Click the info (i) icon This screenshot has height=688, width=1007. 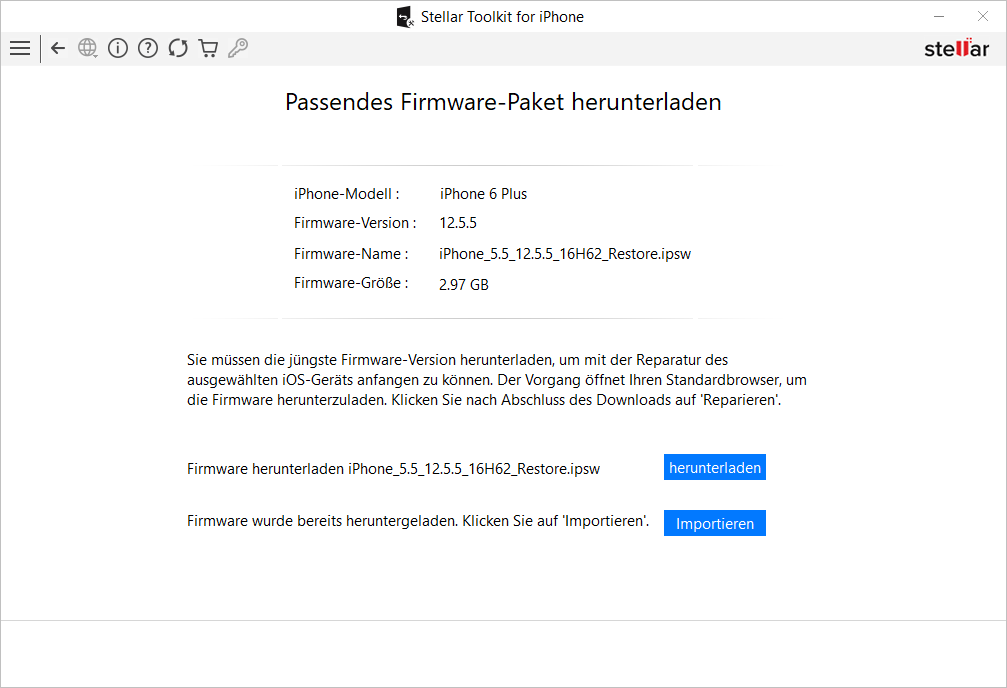point(118,48)
